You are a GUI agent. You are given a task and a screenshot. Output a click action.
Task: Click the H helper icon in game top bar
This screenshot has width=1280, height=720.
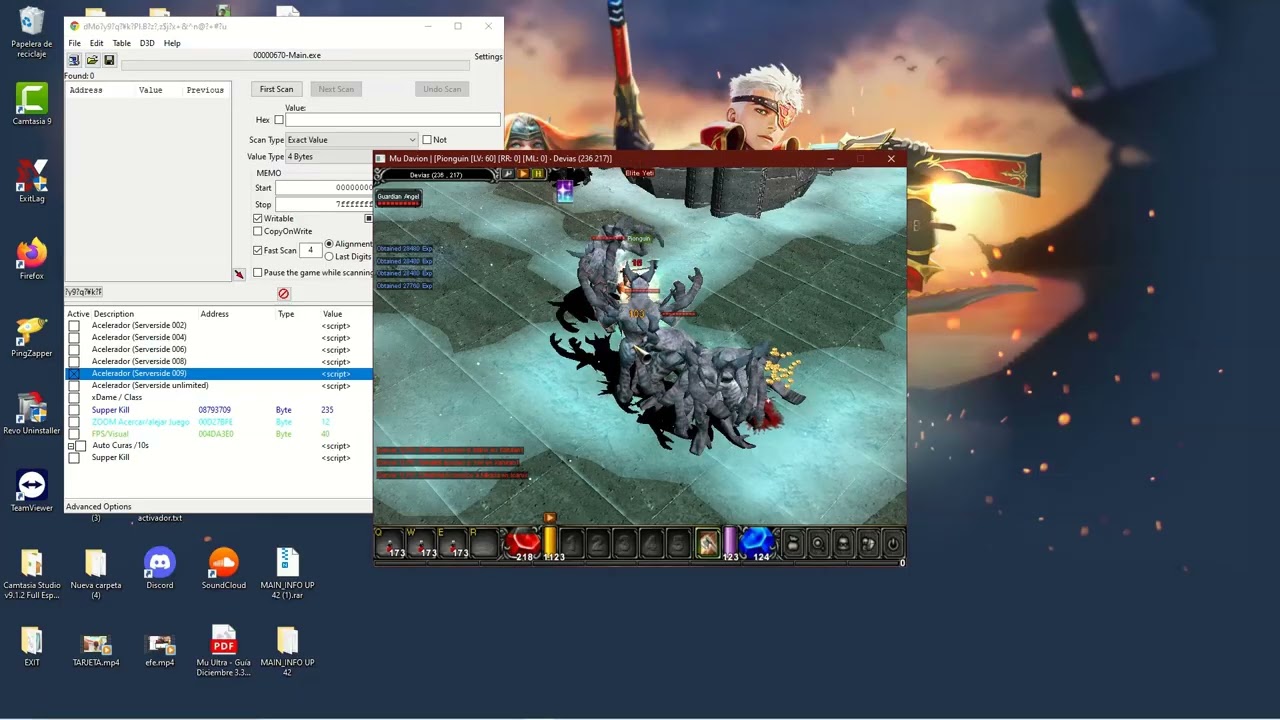tap(538, 174)
